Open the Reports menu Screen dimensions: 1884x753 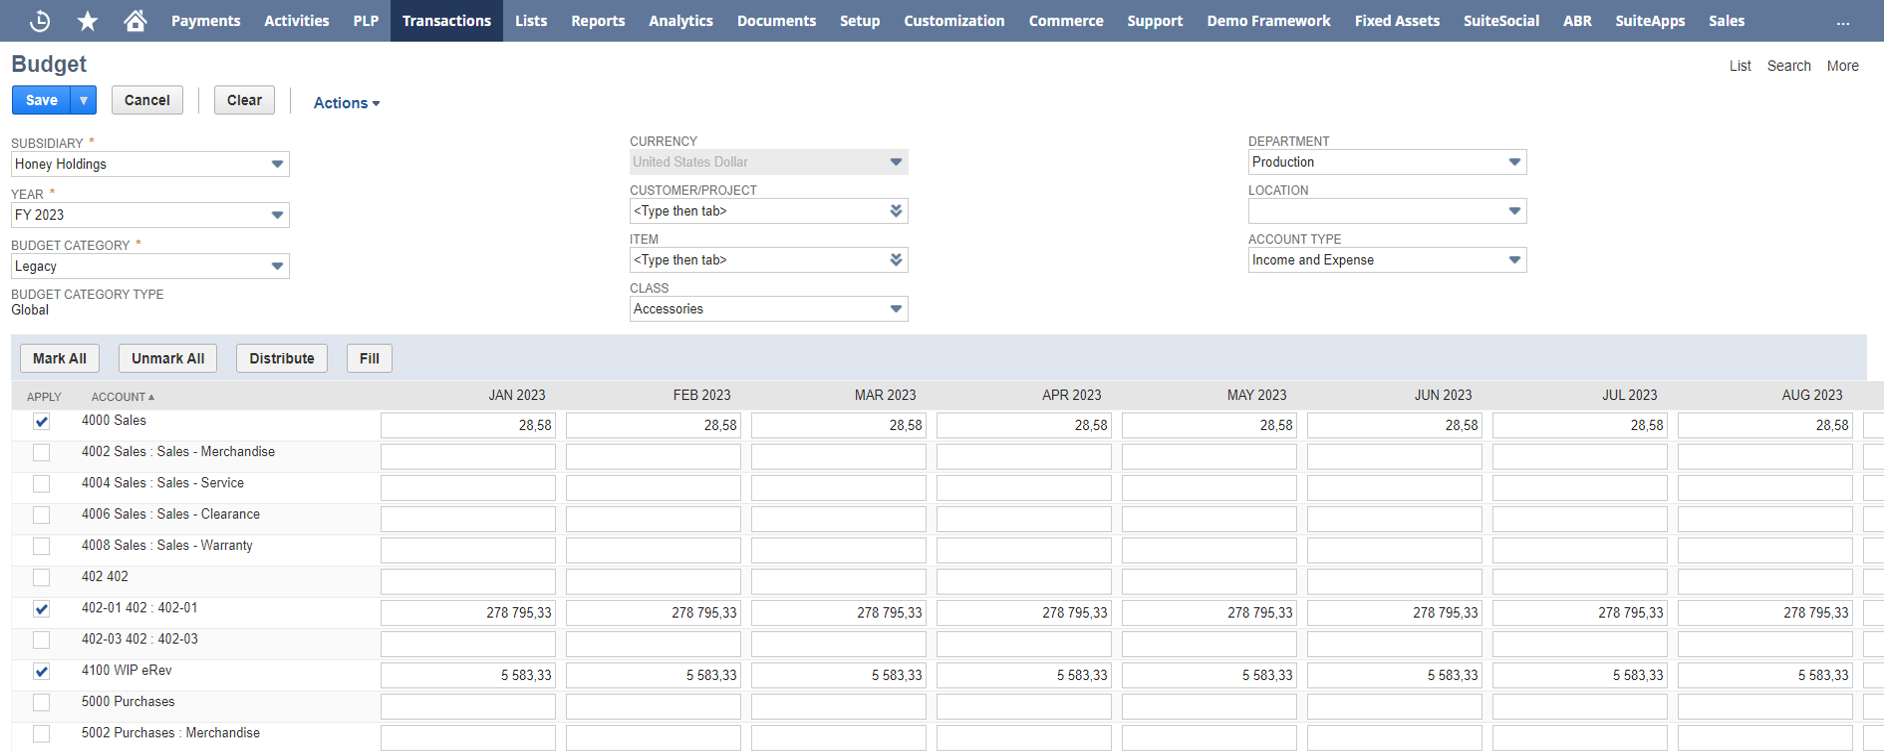[597, 20]
